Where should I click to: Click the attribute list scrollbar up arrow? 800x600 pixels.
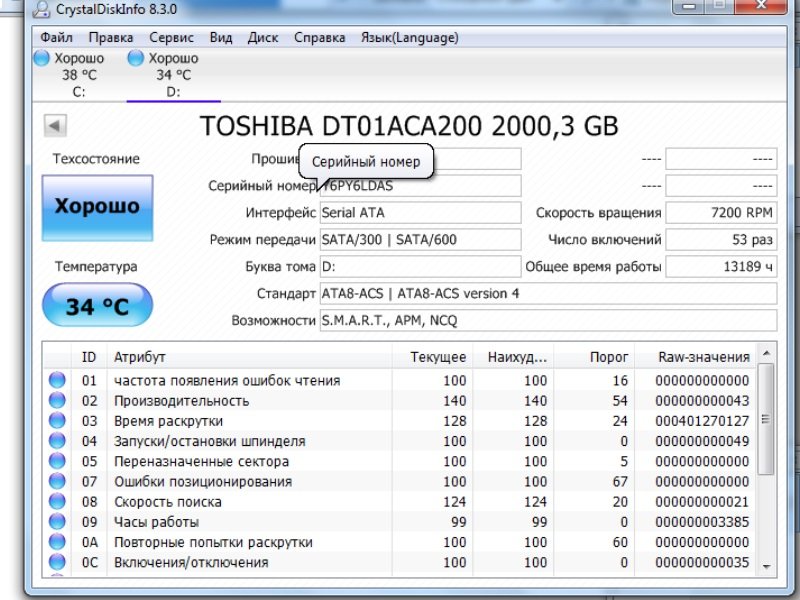766,353
